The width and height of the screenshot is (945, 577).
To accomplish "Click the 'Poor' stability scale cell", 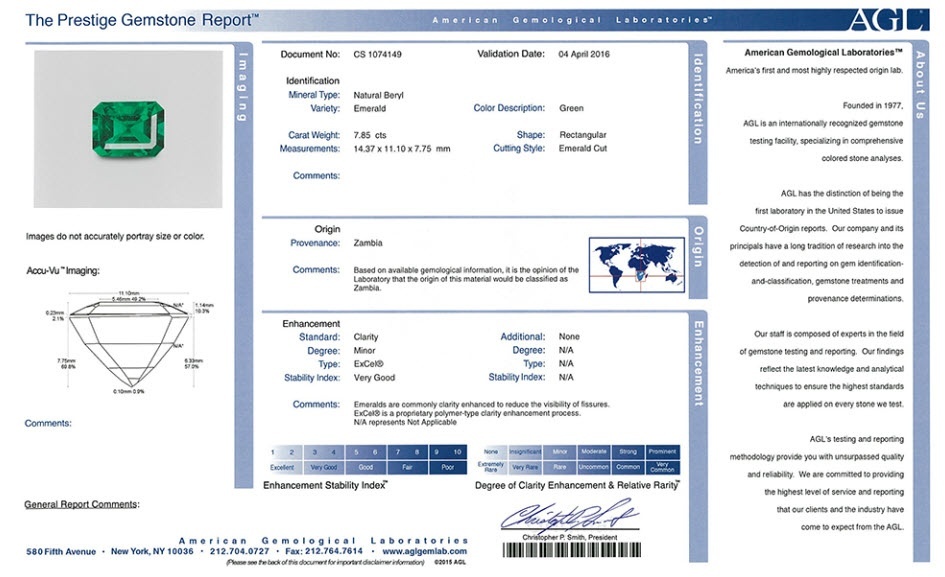I will 447,467.
